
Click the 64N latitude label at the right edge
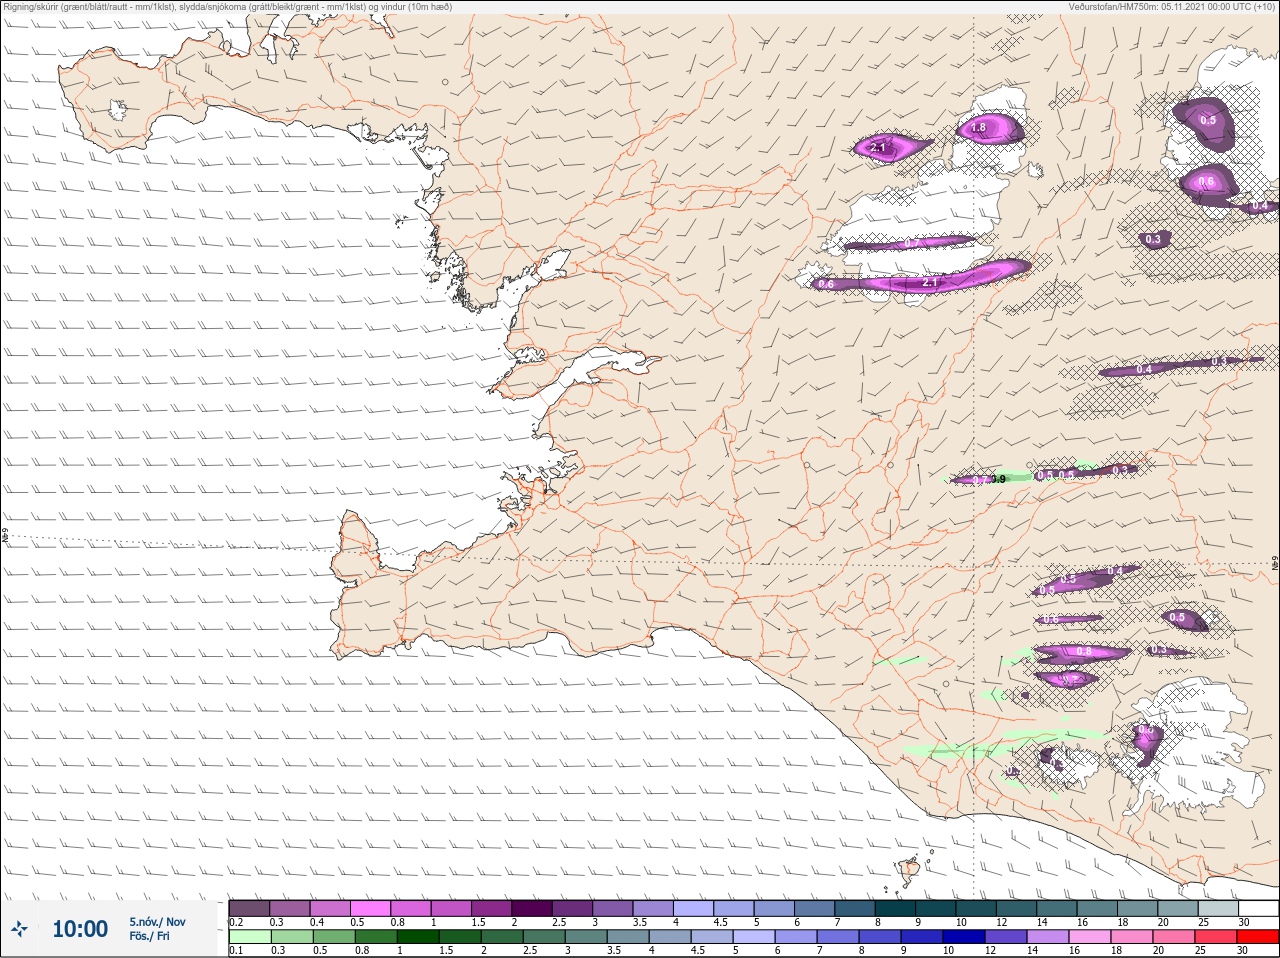1275,561
